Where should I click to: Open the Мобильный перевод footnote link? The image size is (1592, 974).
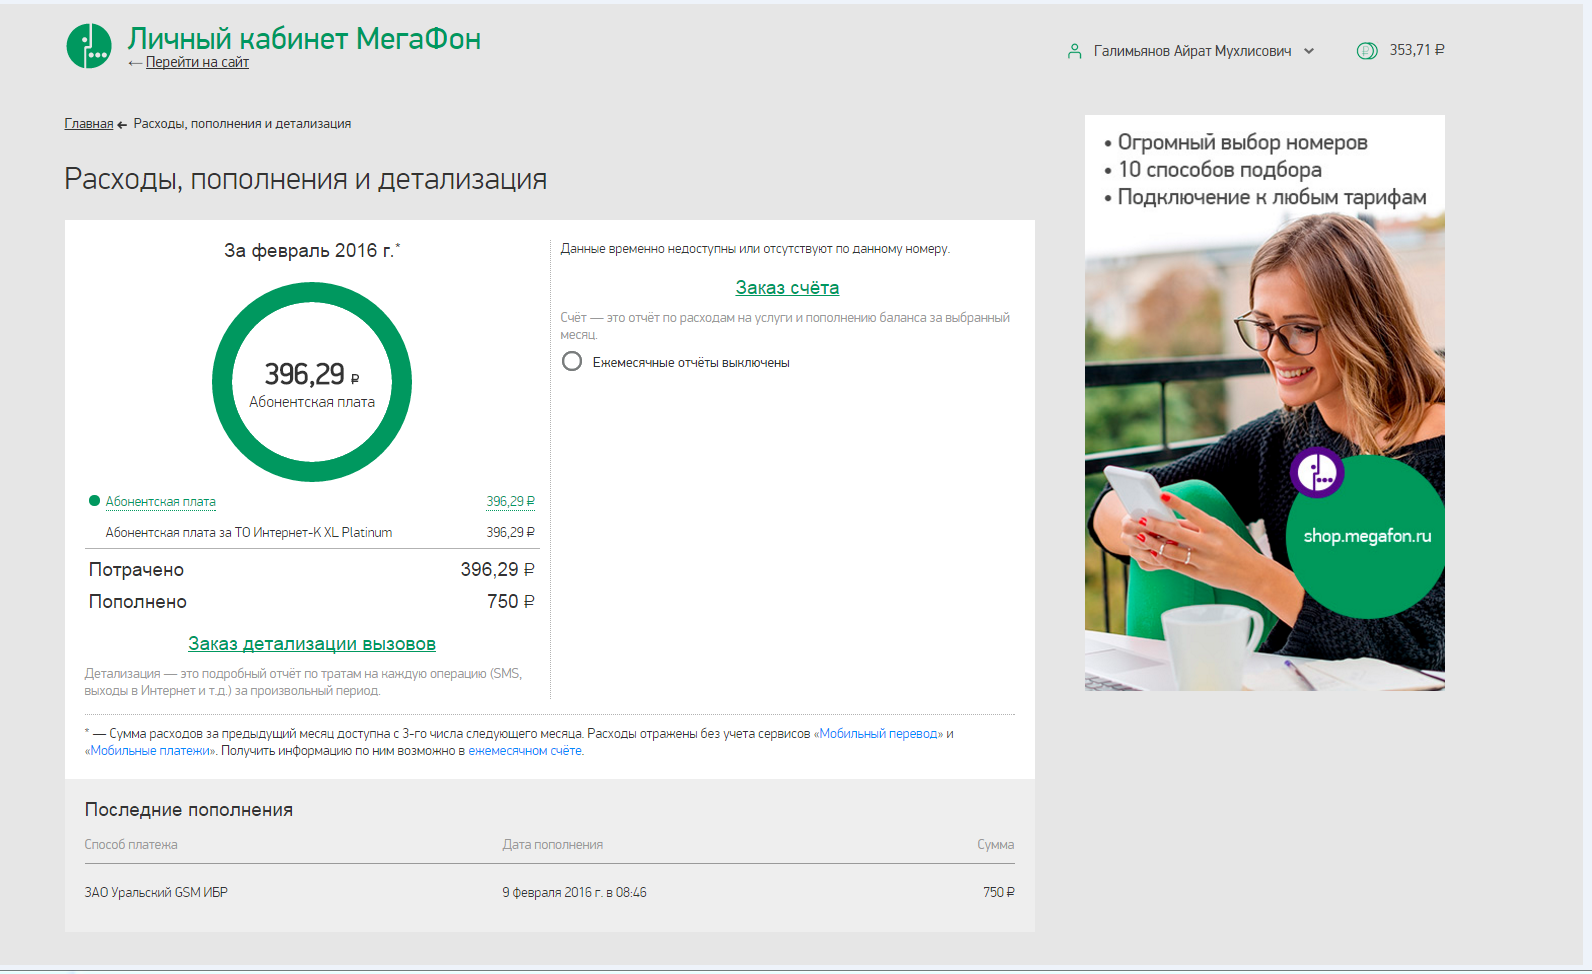pos(879,734)
